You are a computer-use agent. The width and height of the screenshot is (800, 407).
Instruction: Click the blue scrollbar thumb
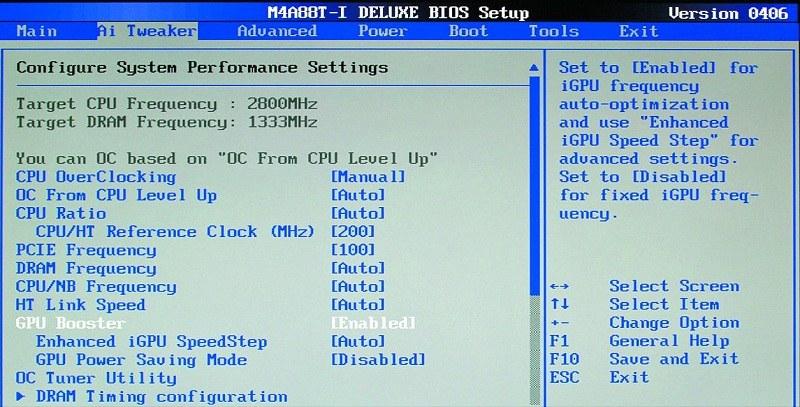tap(534, 186)
